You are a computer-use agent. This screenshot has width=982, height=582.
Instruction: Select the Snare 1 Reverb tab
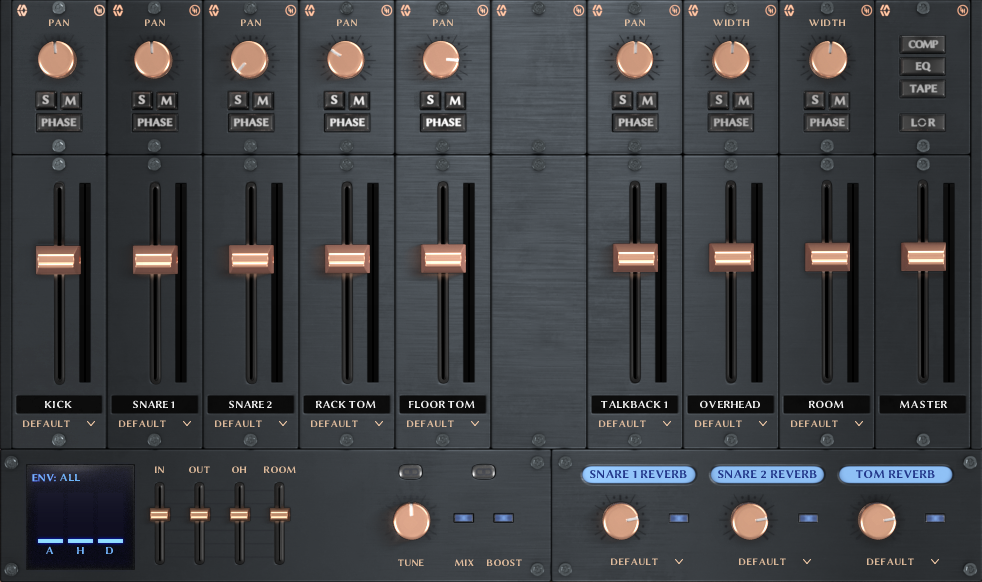638,474
